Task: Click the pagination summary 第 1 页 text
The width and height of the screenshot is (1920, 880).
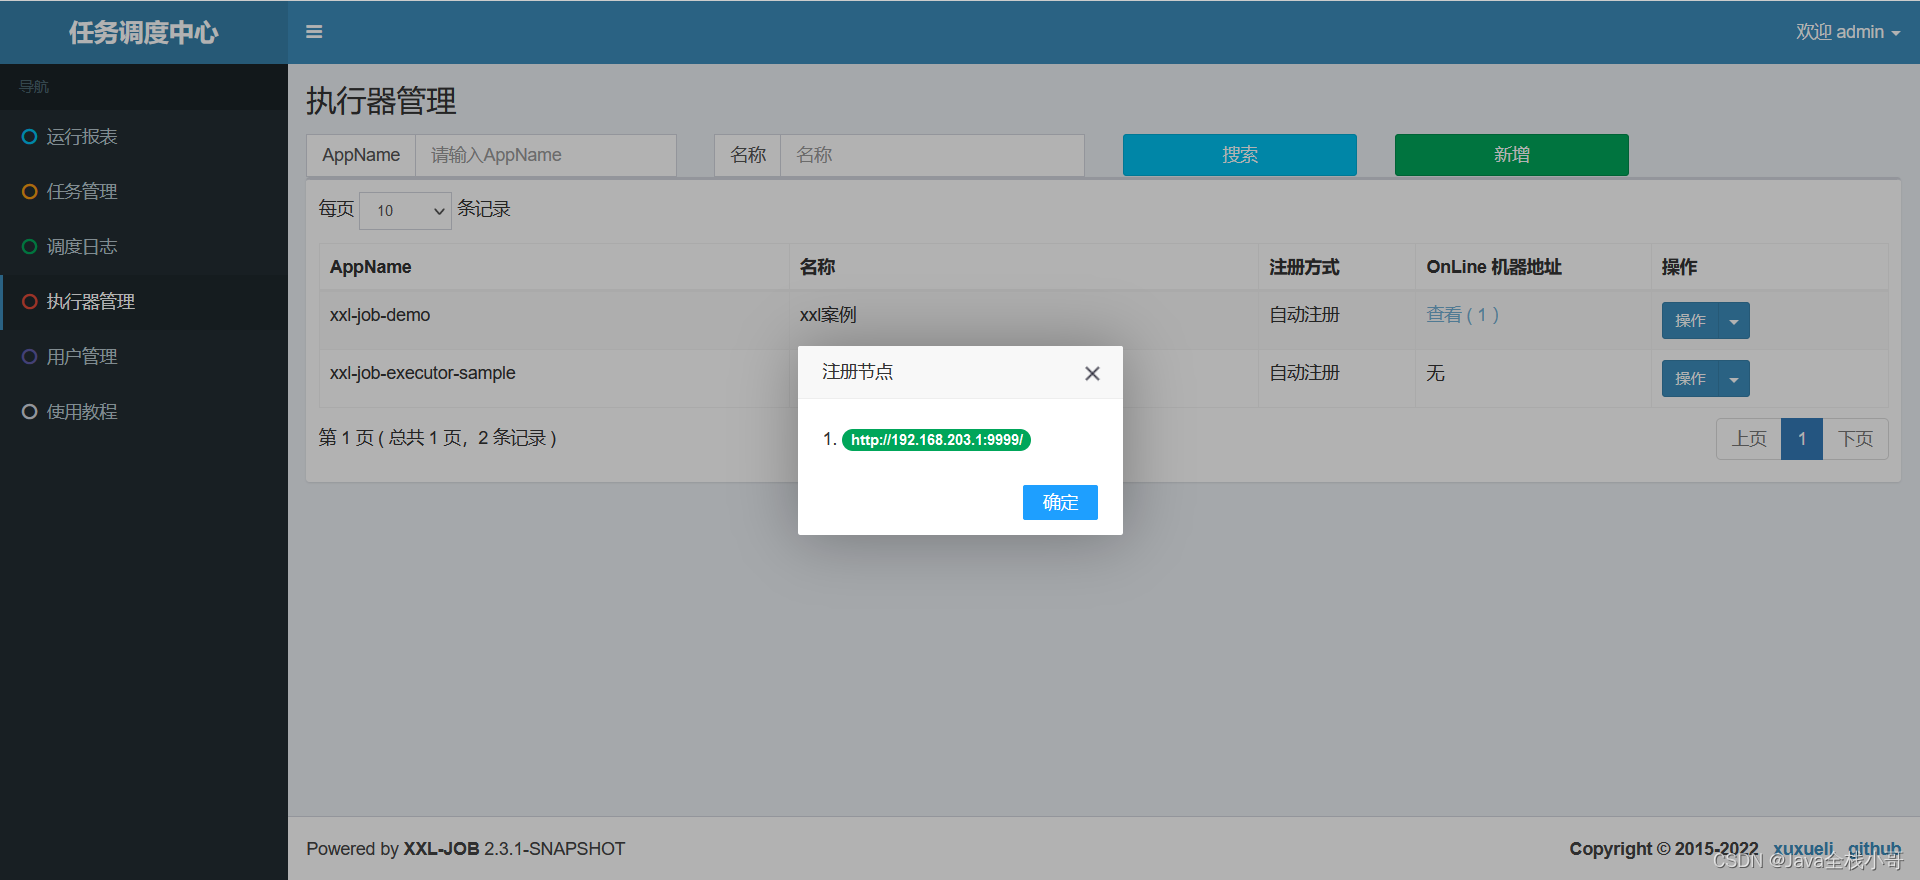Action: (x=437, y=438)
